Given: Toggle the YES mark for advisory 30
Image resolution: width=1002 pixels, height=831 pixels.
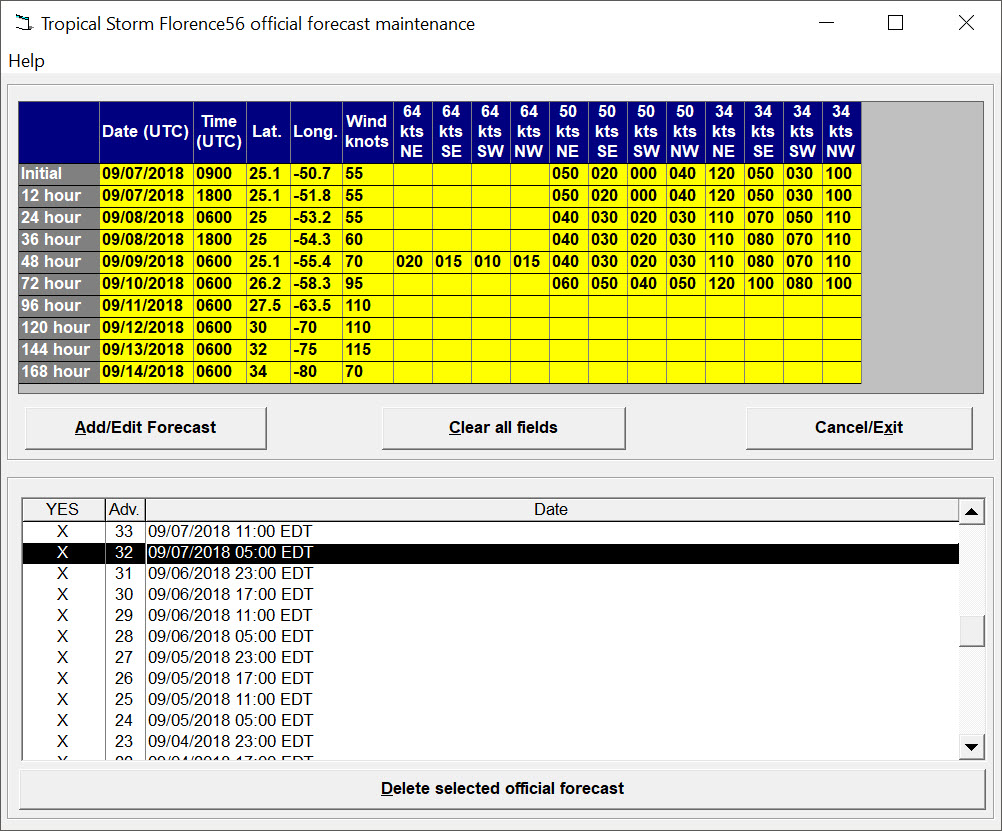Looking at the screenshot, I should pos(63,594).
